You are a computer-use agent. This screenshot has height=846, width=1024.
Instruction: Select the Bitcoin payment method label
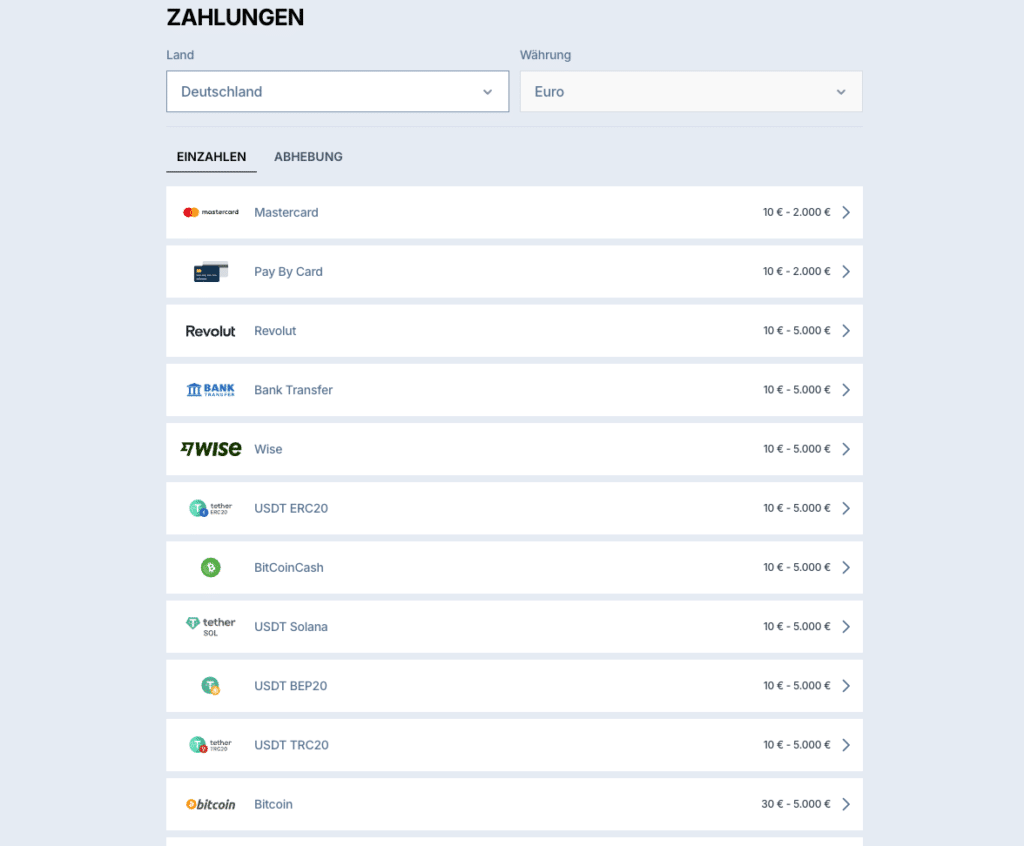pyautogui.click(x=273, y=804)
